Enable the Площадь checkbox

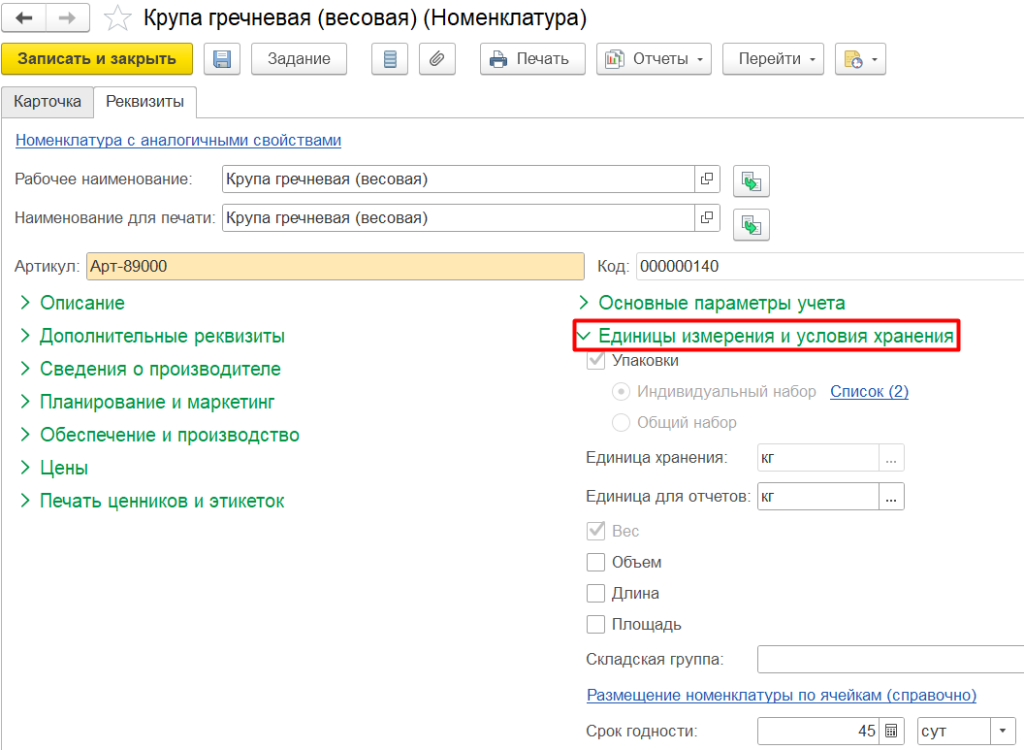[x=596, y=625]
